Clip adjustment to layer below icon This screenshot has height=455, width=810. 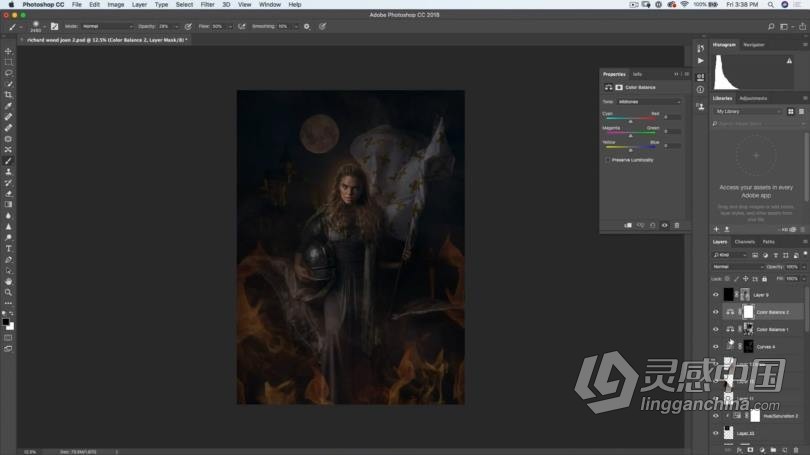(x=628, y=225)
